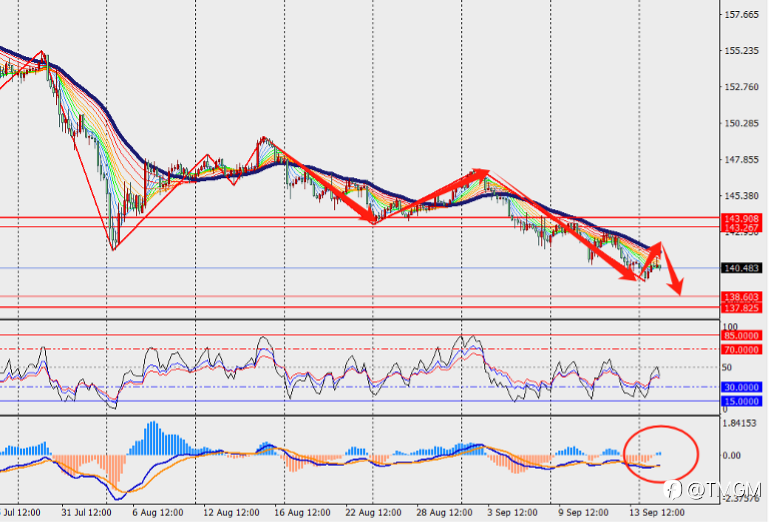Viewport: 770px width, 523px height.
Task: Click the 157.665 price axis label
Action: coord(742,15)
